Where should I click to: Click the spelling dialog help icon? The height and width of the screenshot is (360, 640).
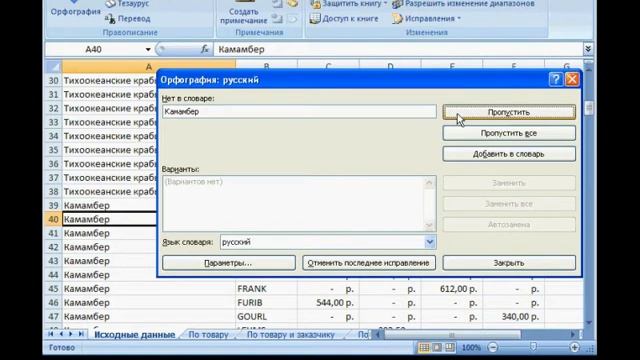[x=556, y=79]
